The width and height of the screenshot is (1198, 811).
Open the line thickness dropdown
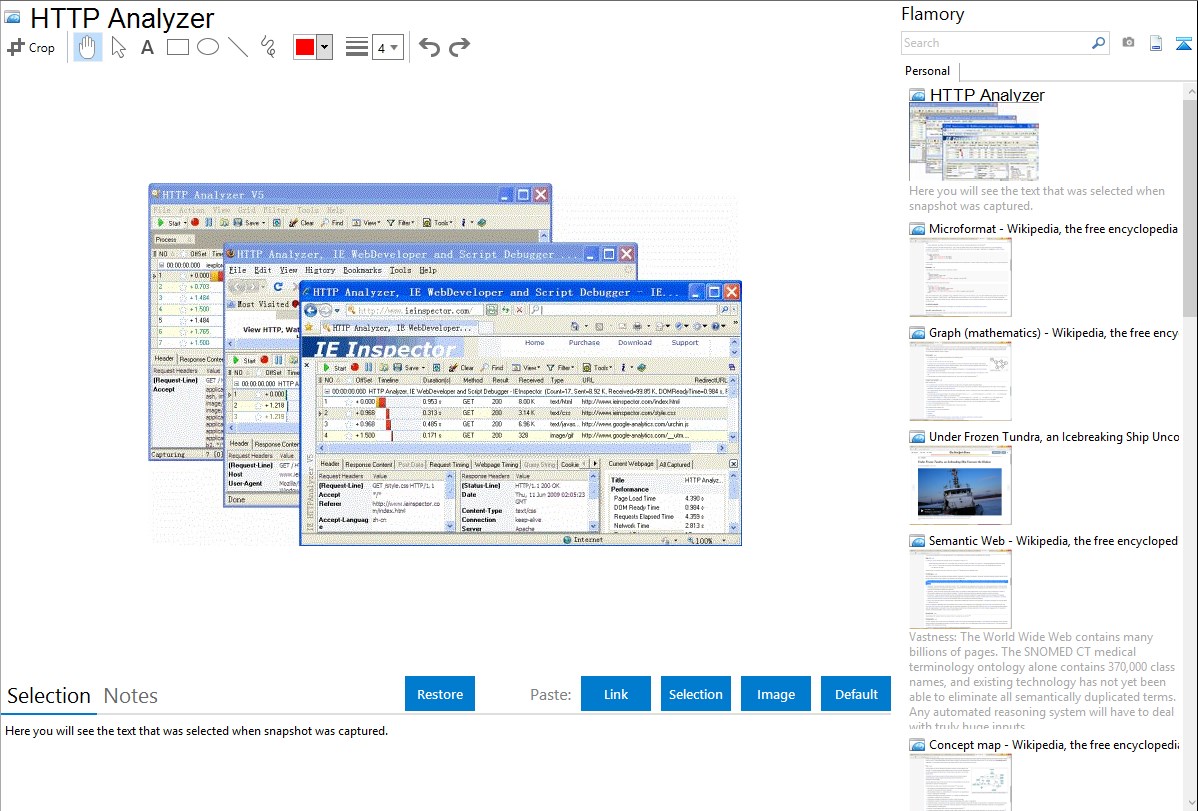(x=387, y=47)
